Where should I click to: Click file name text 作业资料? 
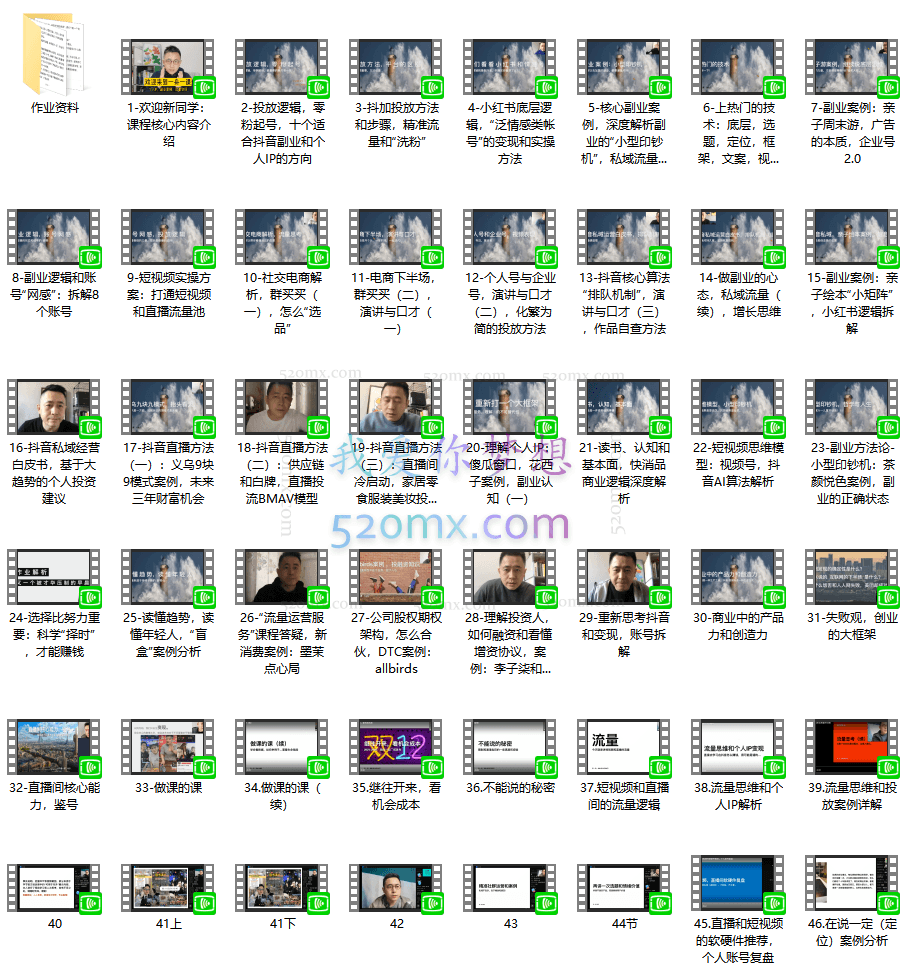55,108
